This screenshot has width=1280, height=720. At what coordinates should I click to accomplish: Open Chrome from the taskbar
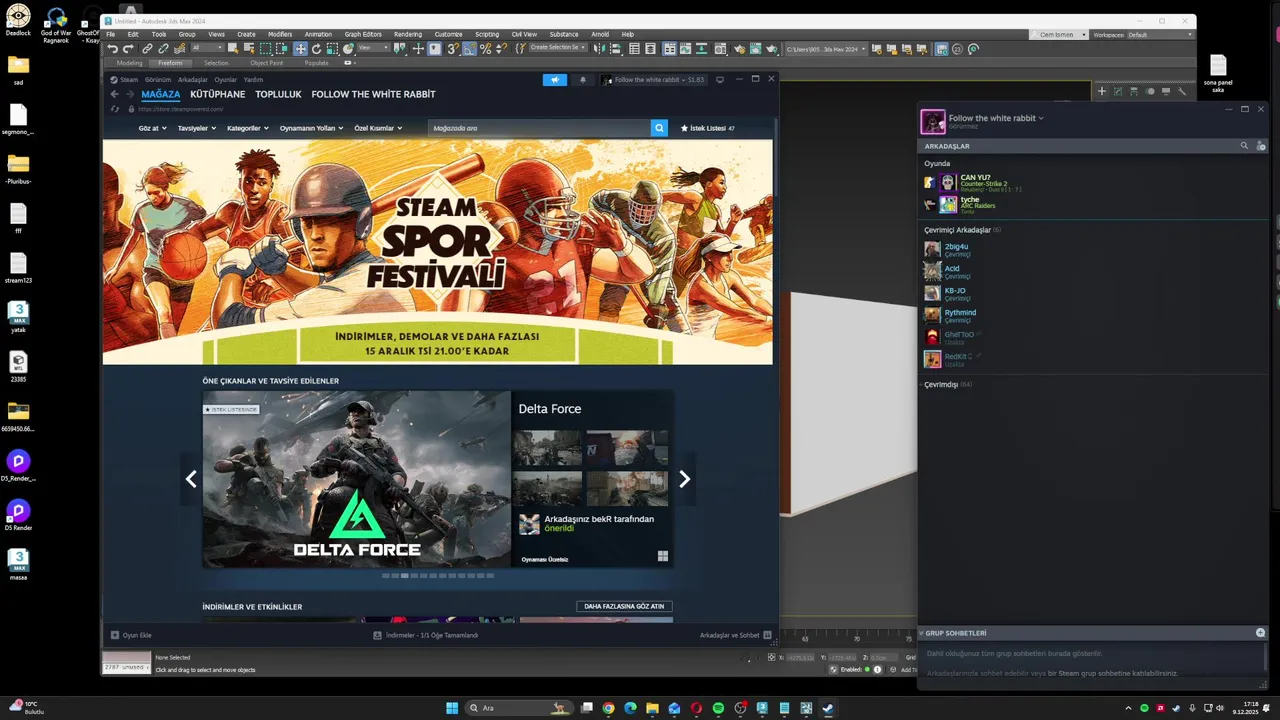(x=608, y=708)
